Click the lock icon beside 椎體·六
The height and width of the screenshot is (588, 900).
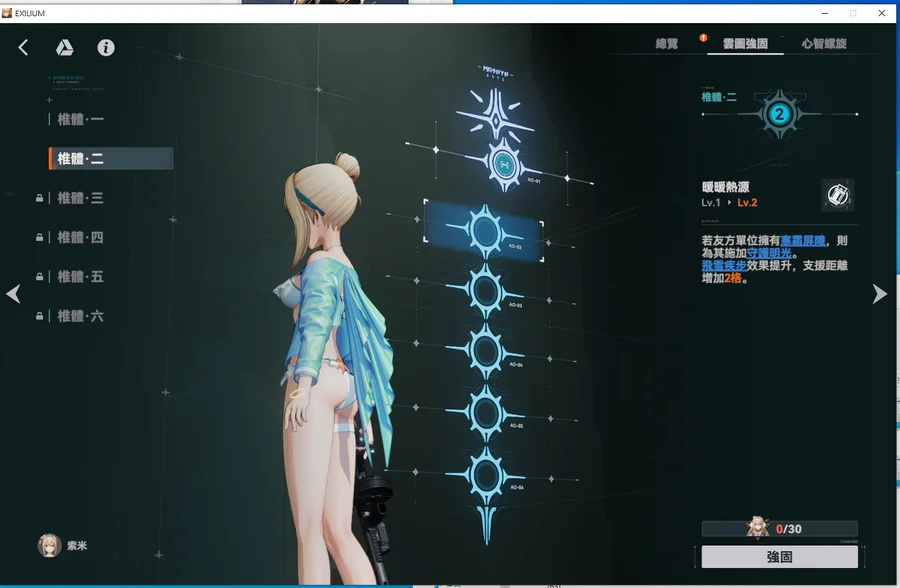[39, 316]
